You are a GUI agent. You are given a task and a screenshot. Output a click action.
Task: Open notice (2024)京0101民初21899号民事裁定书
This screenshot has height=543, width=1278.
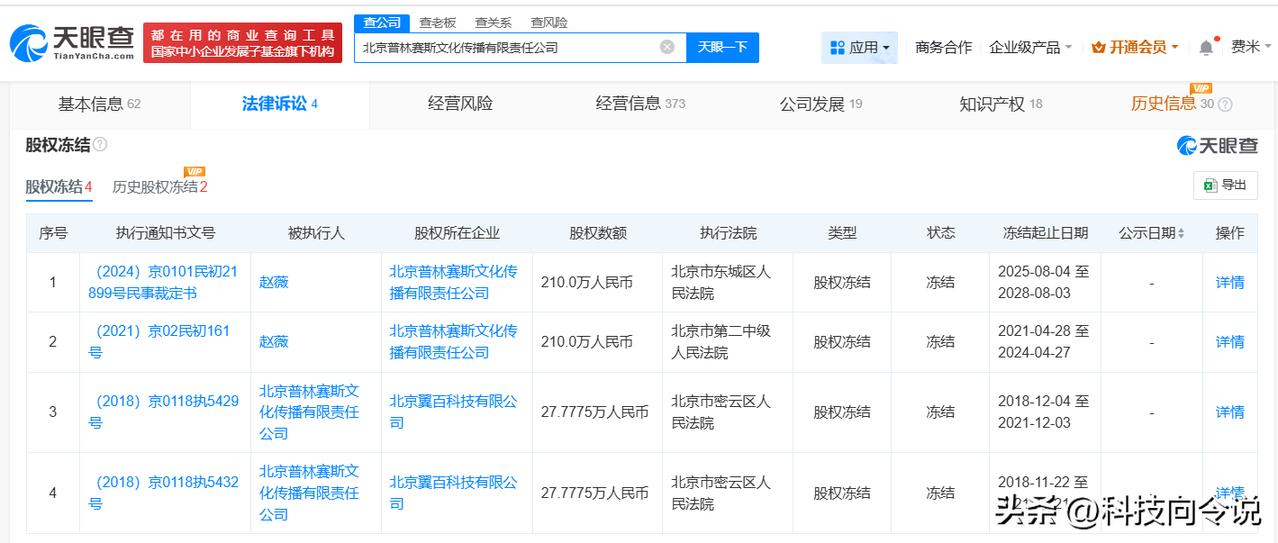point(162,282)
